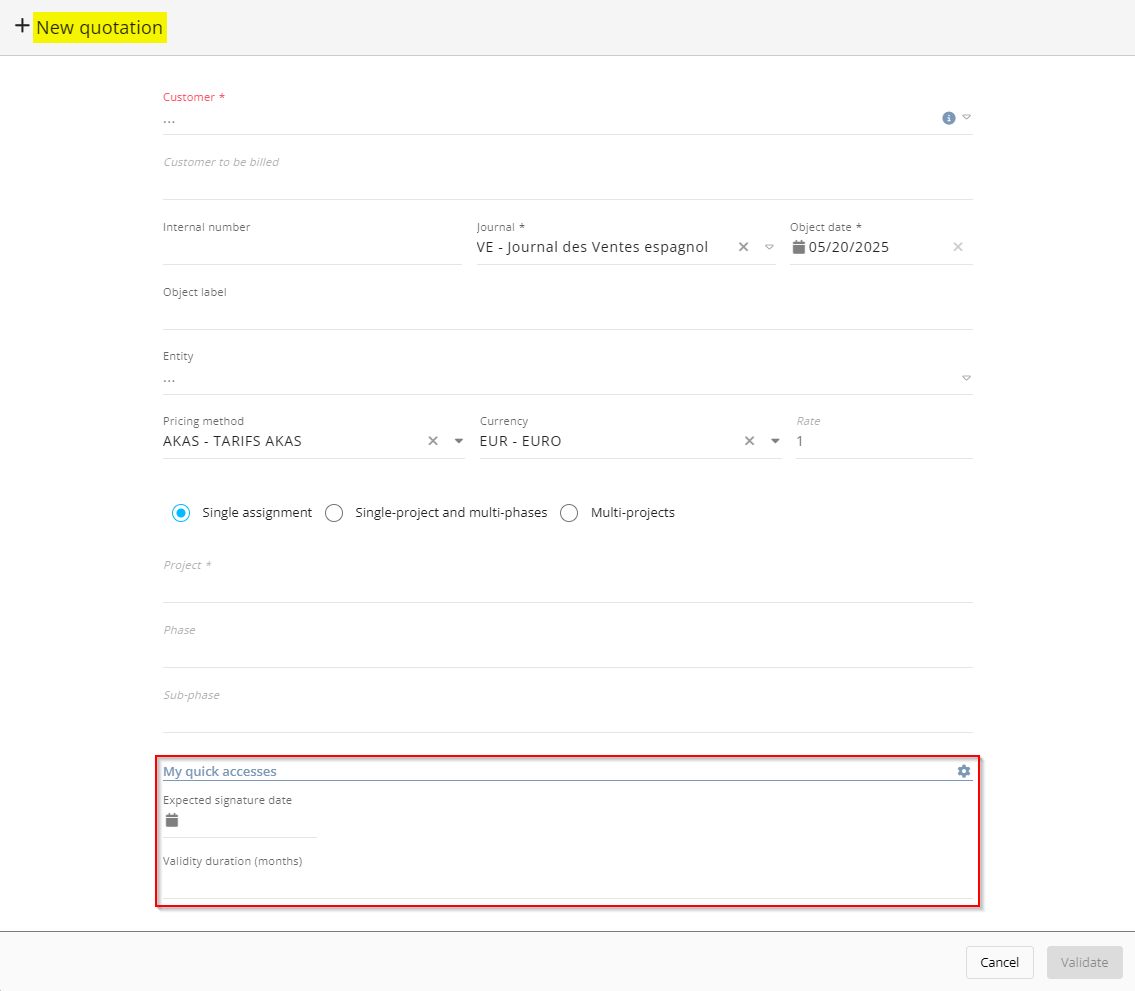Open the Journal dropdown list
Screen dimensions: 1135x991
click(769, 247)
